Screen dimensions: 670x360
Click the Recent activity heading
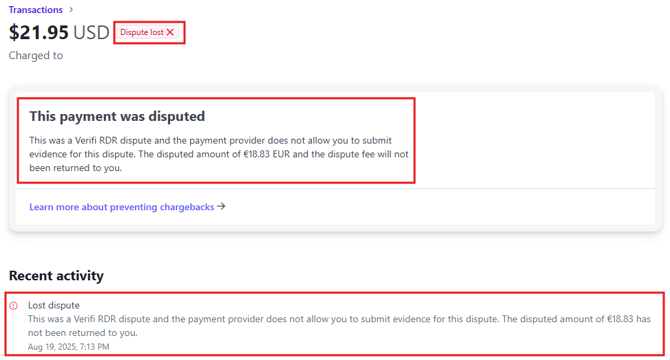pyautogui.click(x=56, y=275)
